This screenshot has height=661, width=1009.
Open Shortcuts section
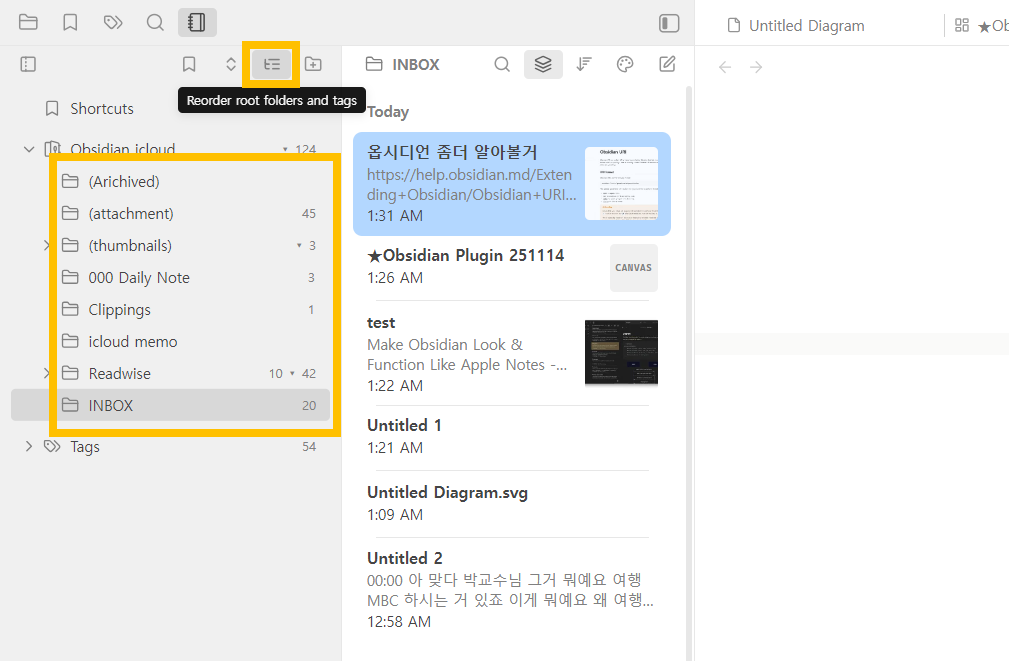click(x=102, y=109)
